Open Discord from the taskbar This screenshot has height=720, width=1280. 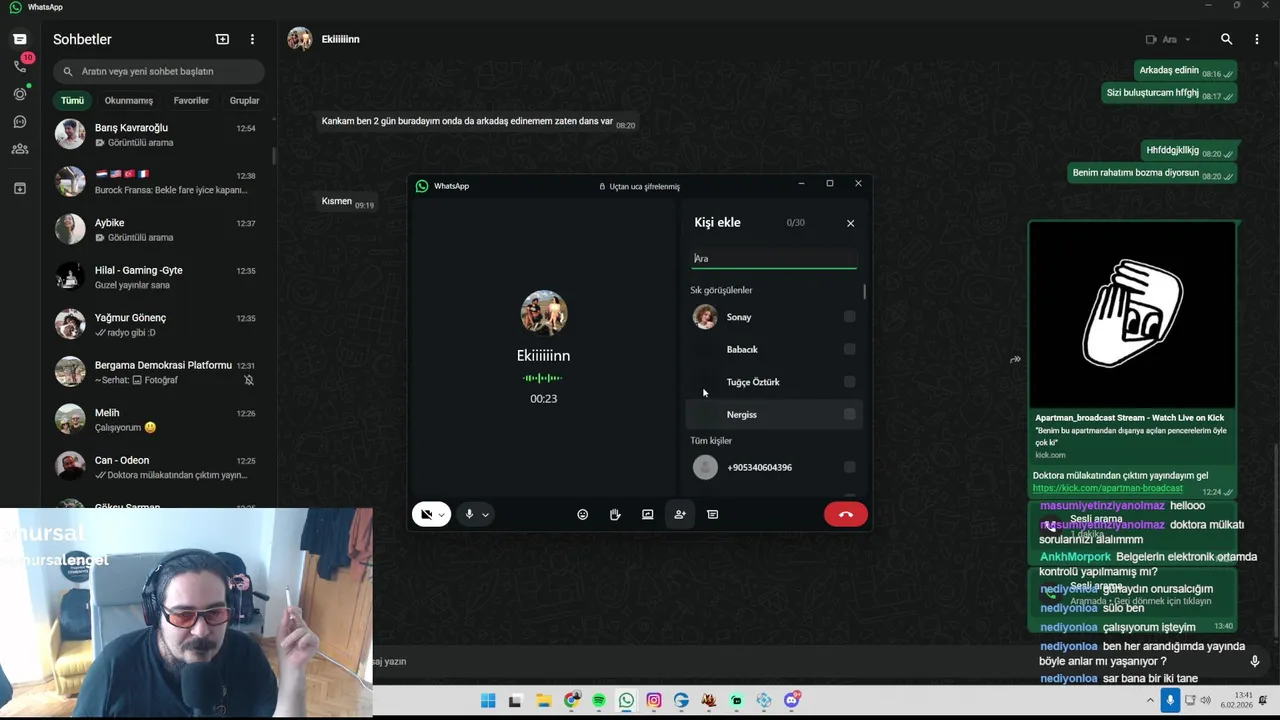pyautogui.click(x=792, y=701)
